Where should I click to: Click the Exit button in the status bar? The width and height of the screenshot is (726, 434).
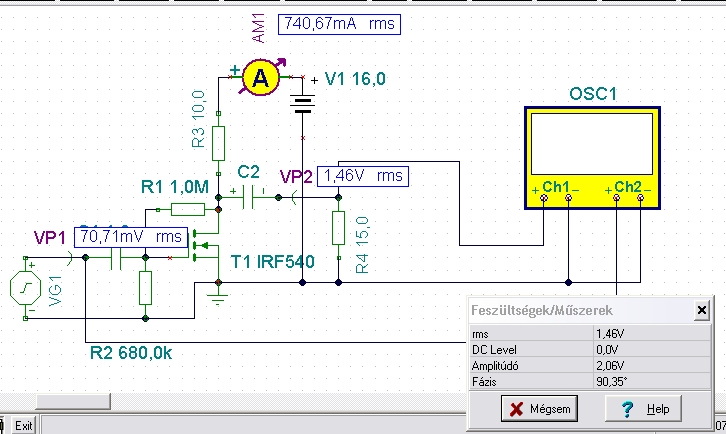[x=24, y=425]
